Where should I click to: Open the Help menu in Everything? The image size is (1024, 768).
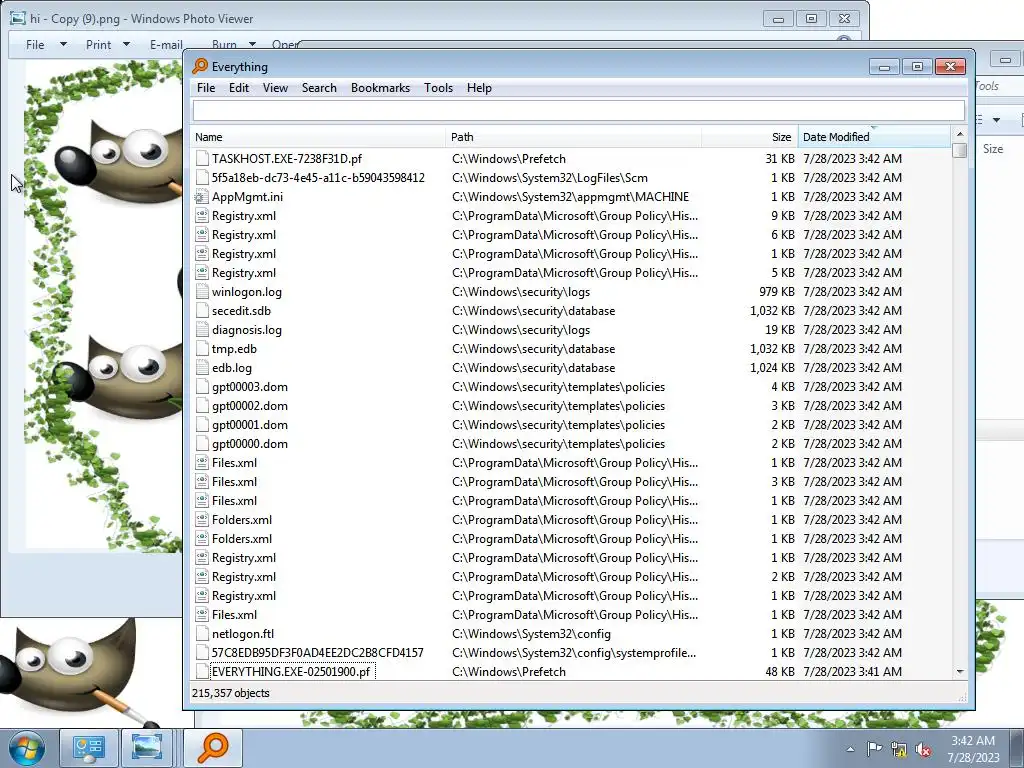point(479,88)
